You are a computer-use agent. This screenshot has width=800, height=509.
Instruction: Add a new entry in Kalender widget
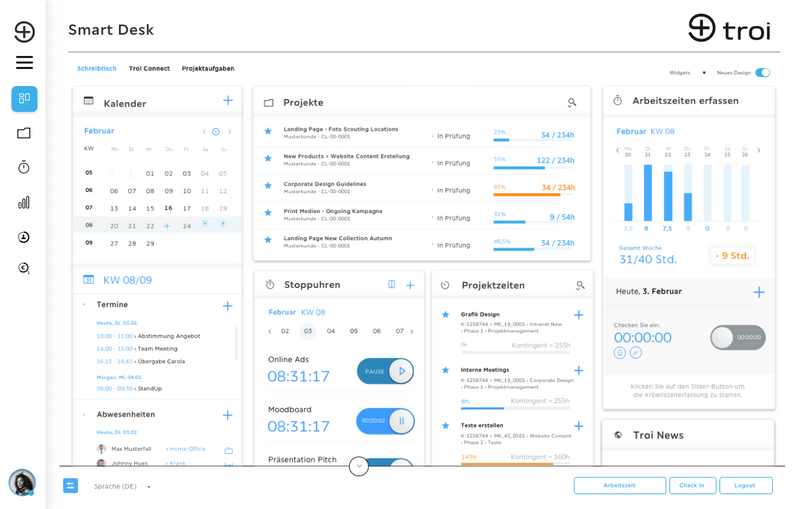click(228, 100)
